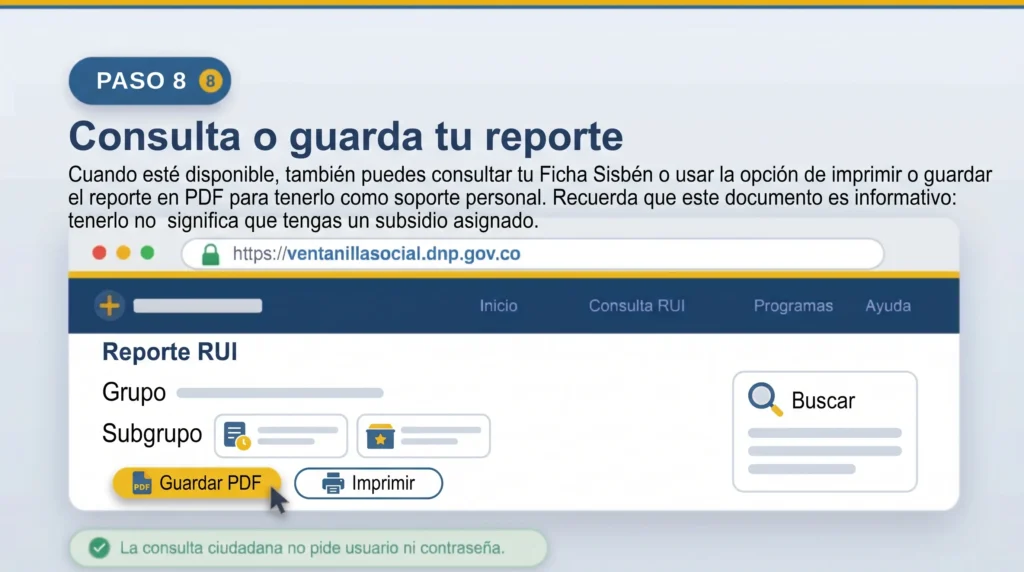Click the printer icon in Imprimir
Screen dimensions: 1024x572
[333, 483]
